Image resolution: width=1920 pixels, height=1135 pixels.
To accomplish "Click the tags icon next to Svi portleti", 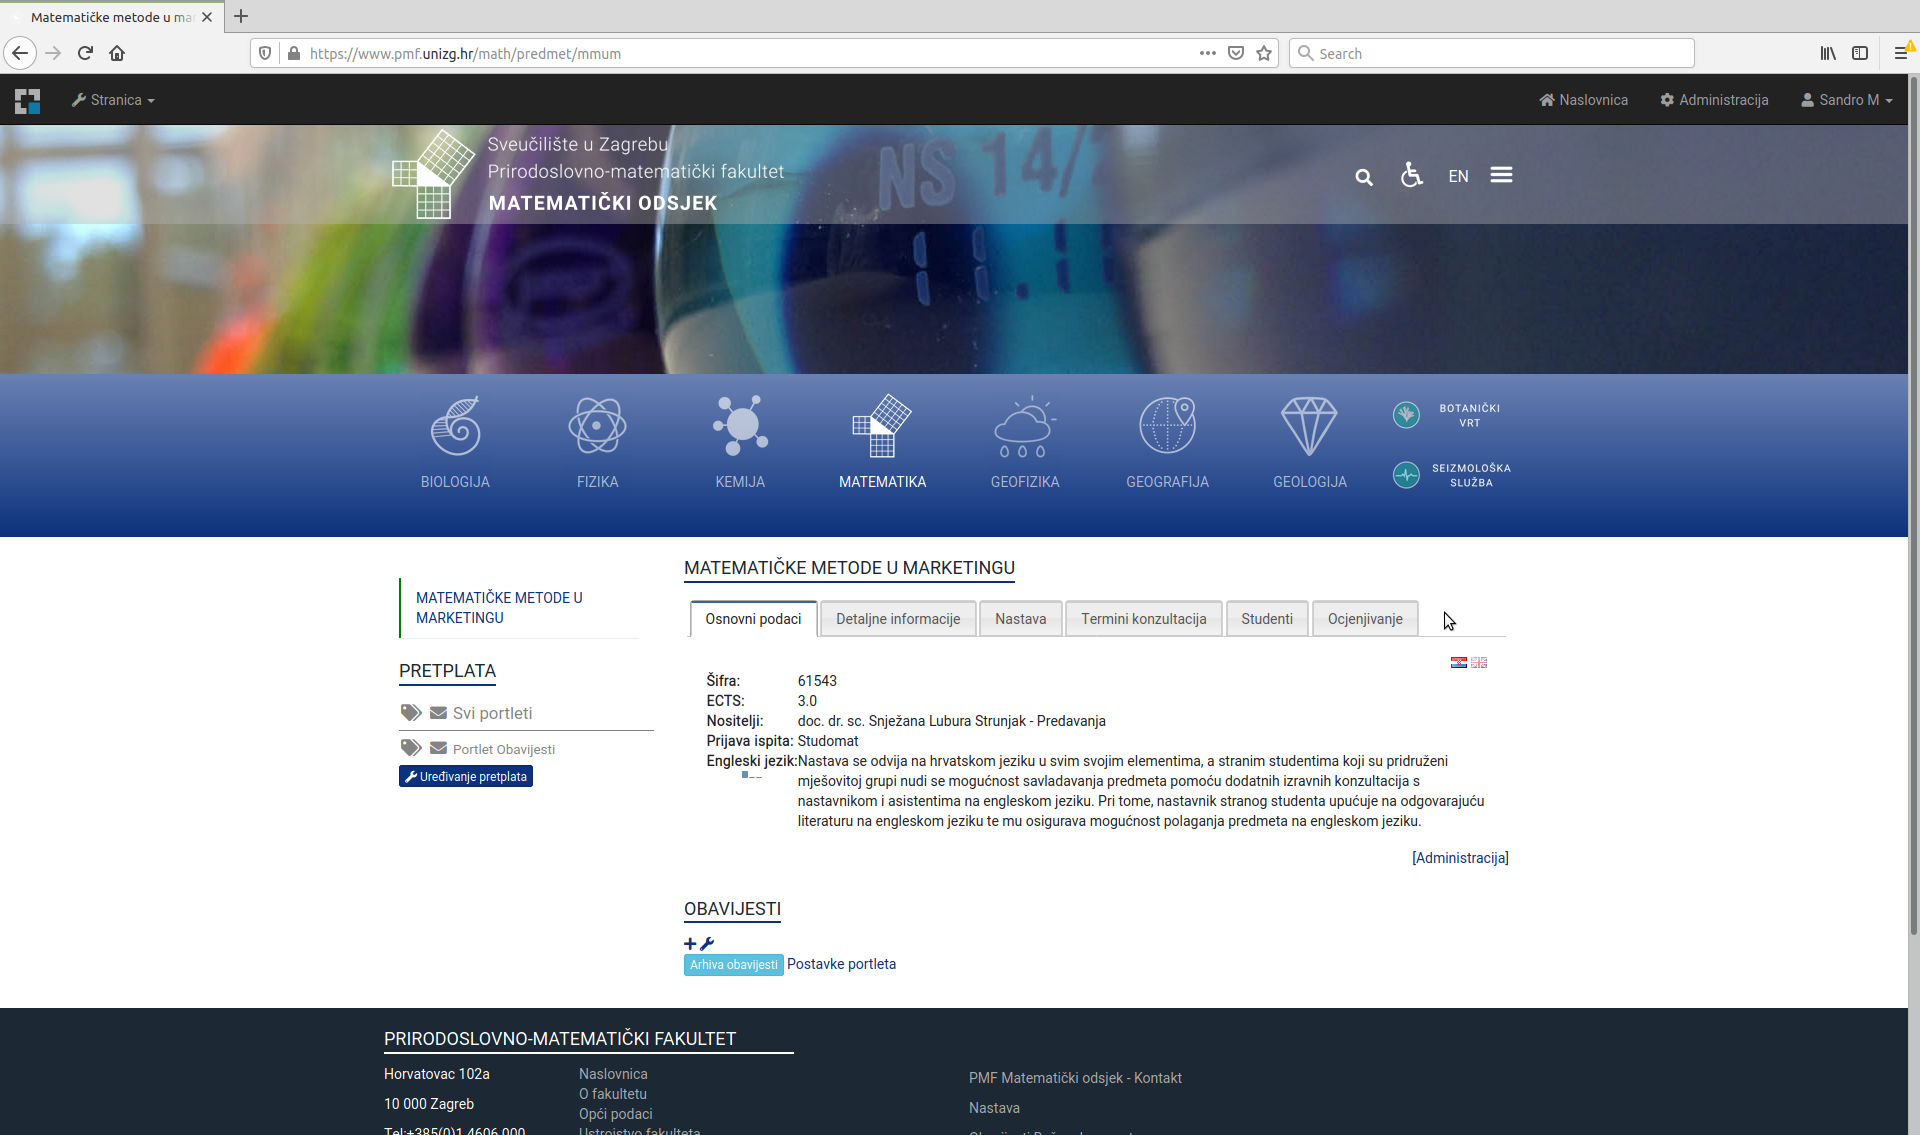I will click(x=411, y=712).
